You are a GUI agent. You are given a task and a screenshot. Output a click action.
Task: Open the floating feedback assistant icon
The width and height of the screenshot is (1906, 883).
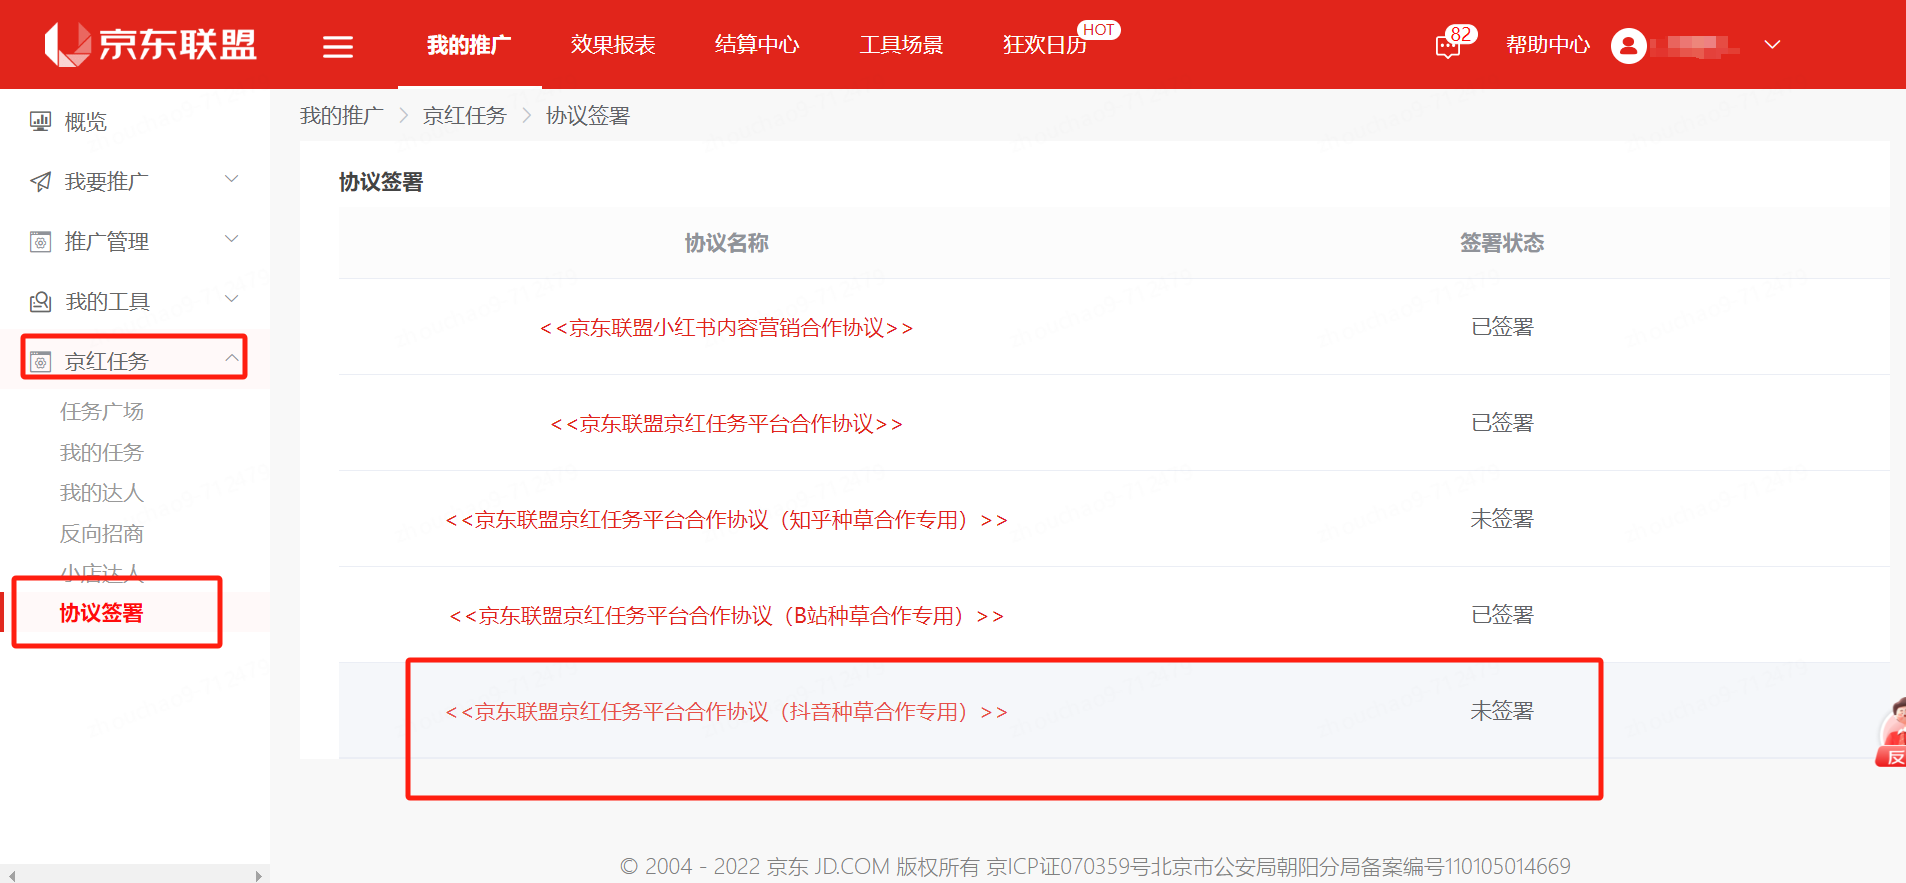(x=1890, y=733)
